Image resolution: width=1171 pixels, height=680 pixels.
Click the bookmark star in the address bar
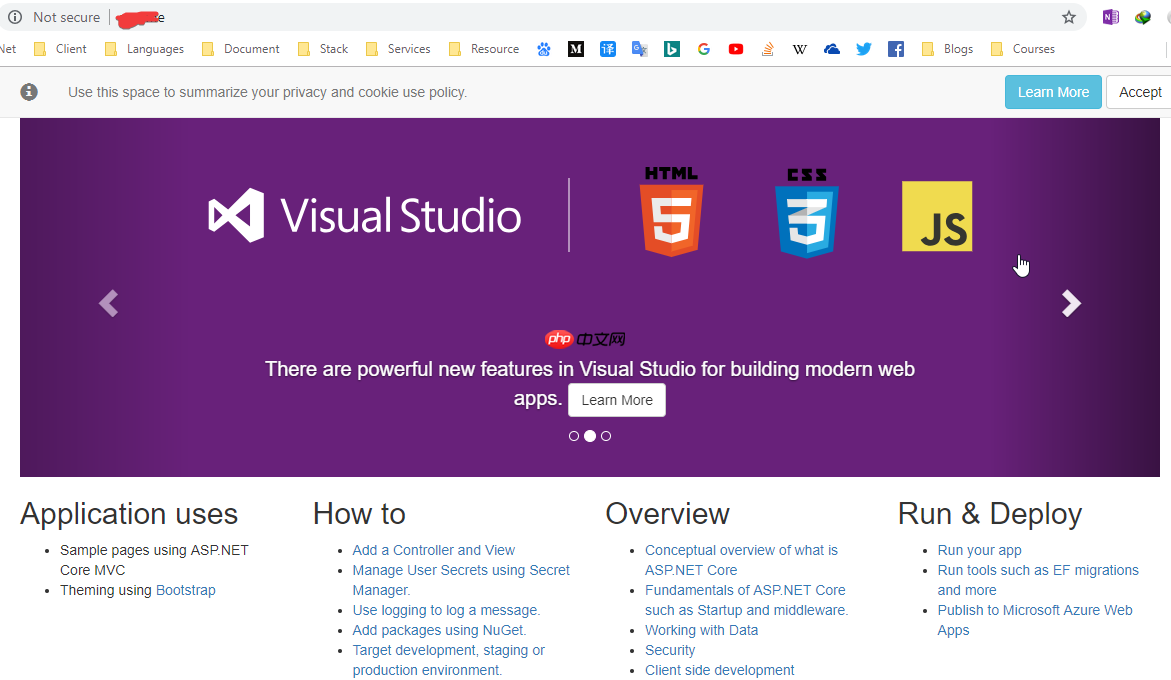tap(1068, 17)
